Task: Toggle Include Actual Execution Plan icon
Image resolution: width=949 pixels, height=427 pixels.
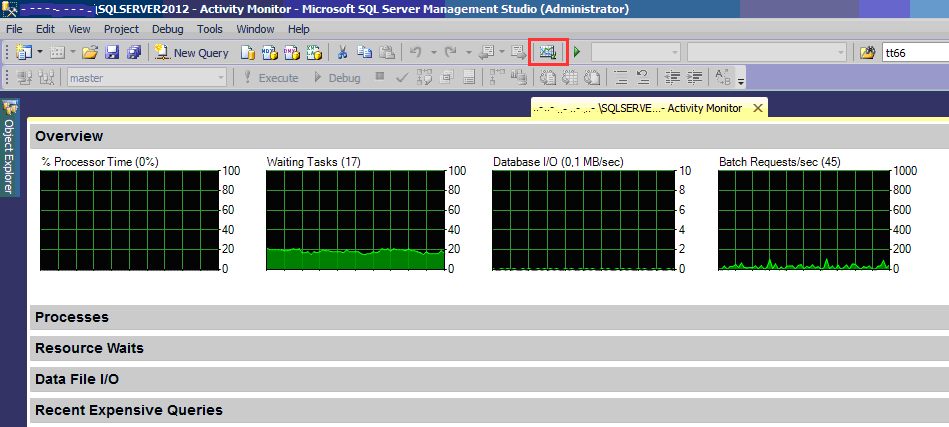Action: [497, 77]
